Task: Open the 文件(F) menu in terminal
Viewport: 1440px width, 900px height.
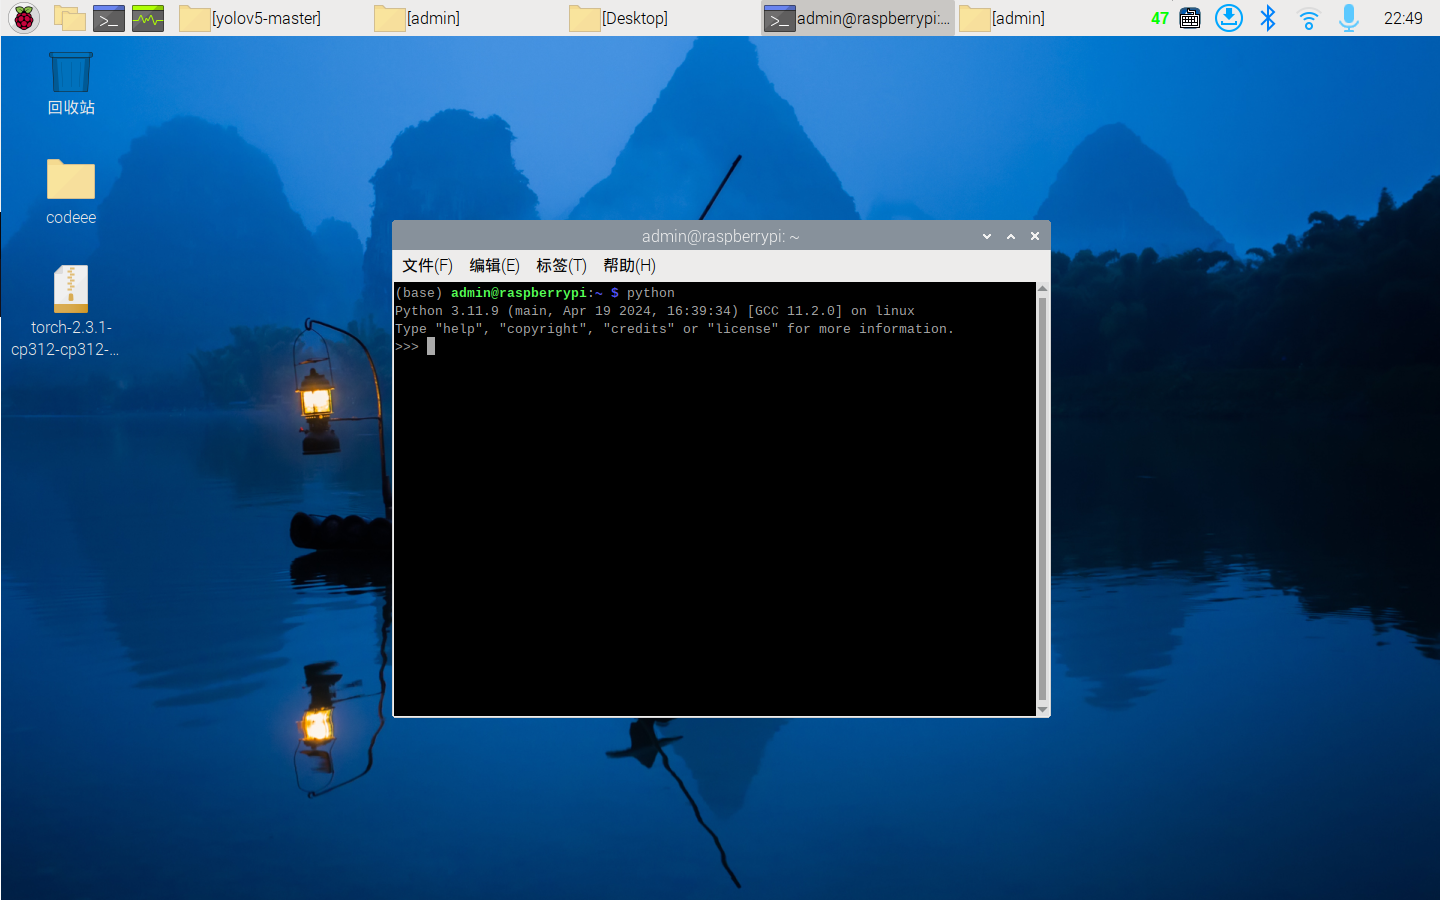Action: (427, 266)
